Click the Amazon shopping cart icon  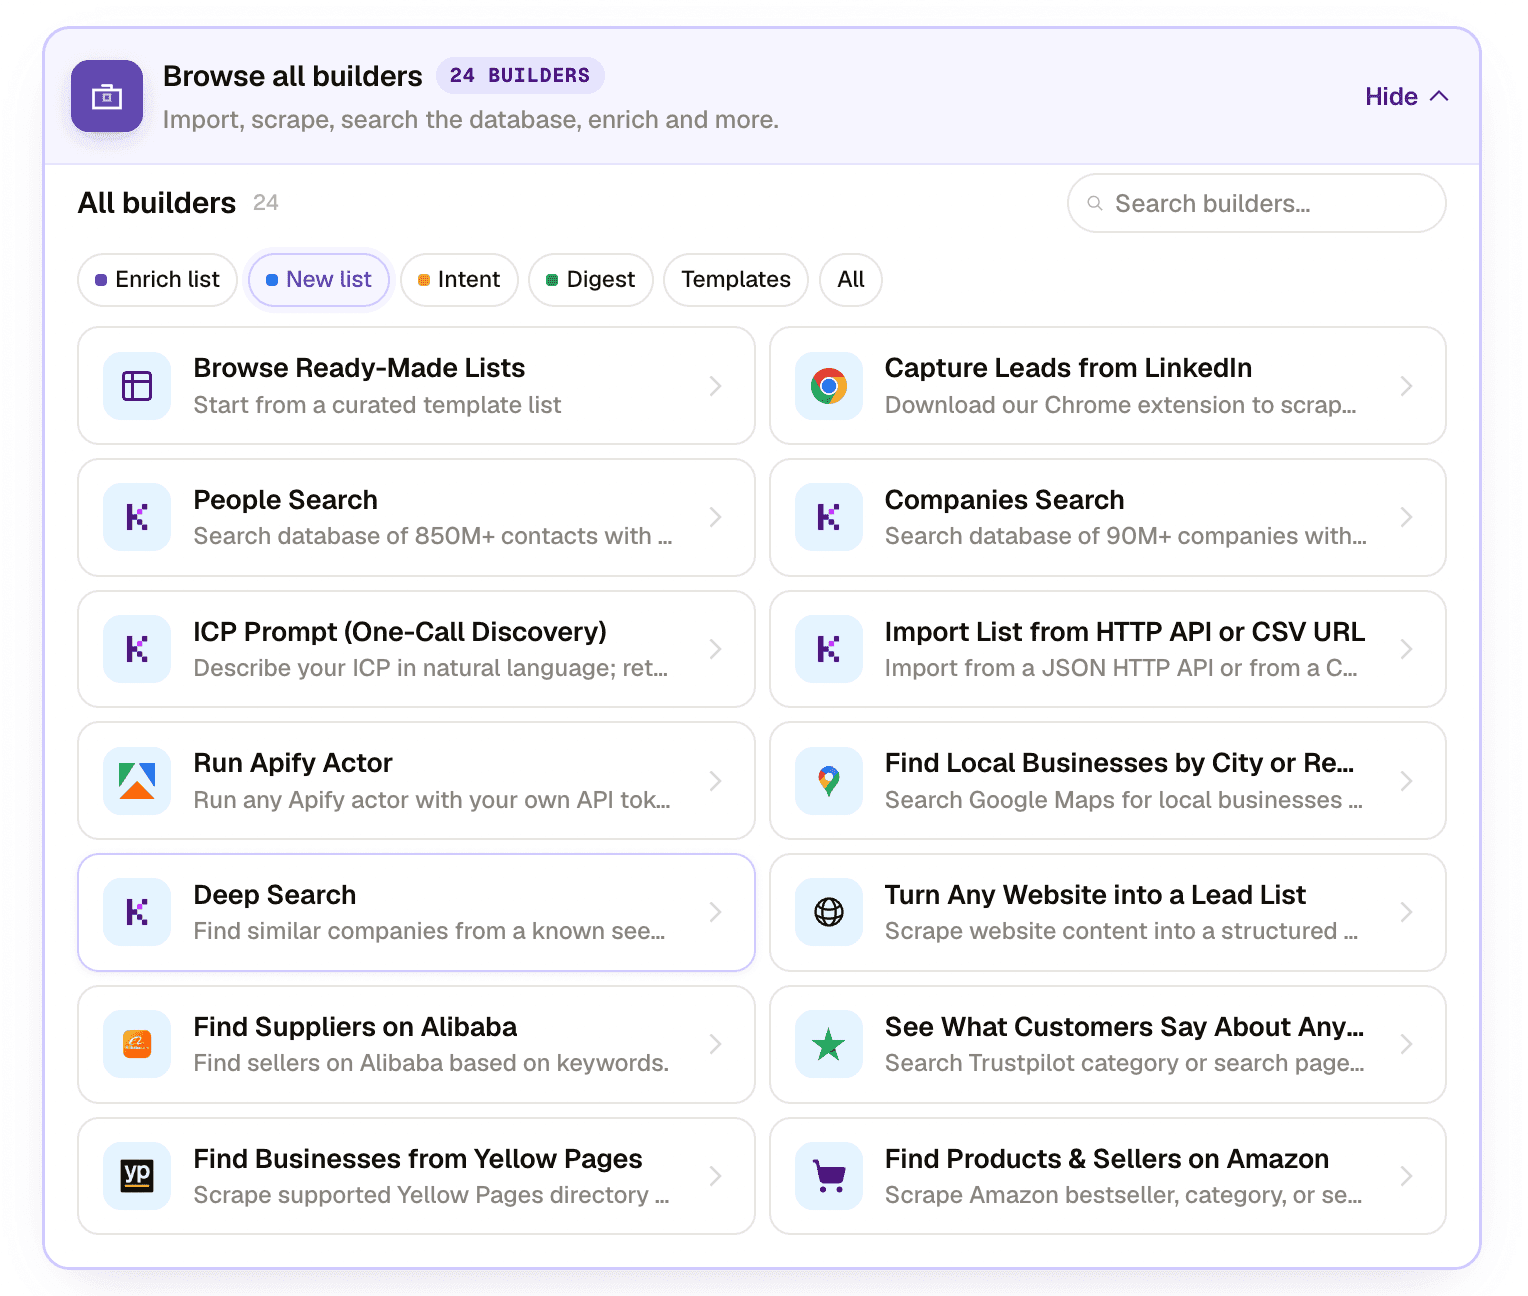829,1176
